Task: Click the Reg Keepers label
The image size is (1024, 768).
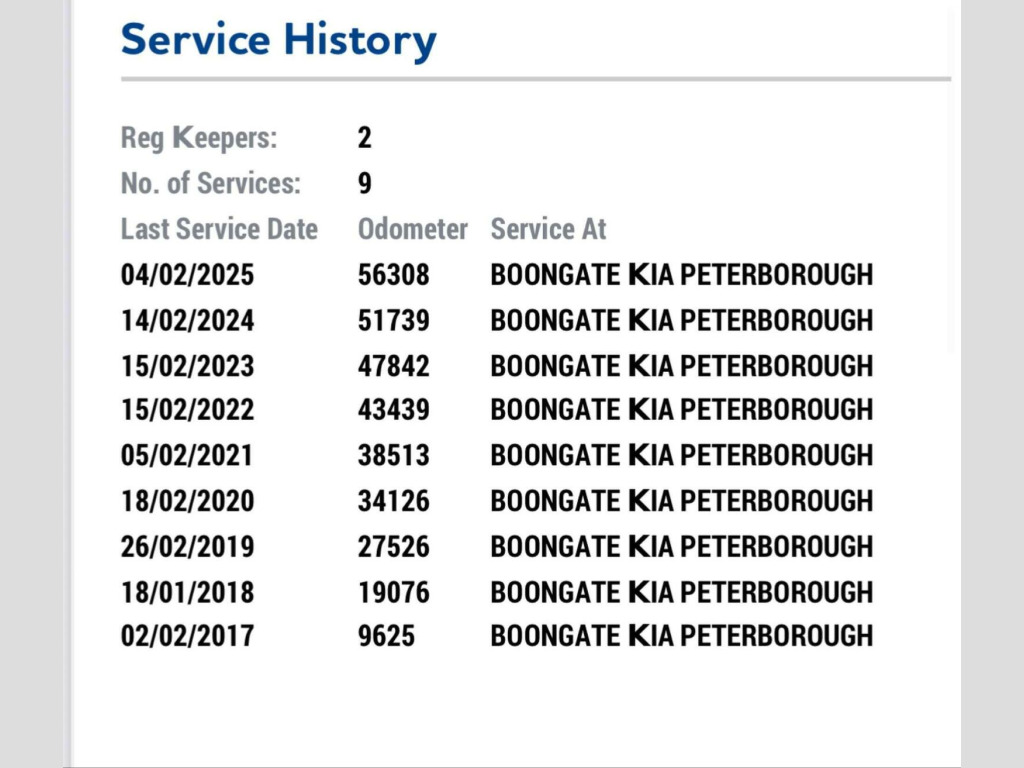Action: click(x=199, y=138)
